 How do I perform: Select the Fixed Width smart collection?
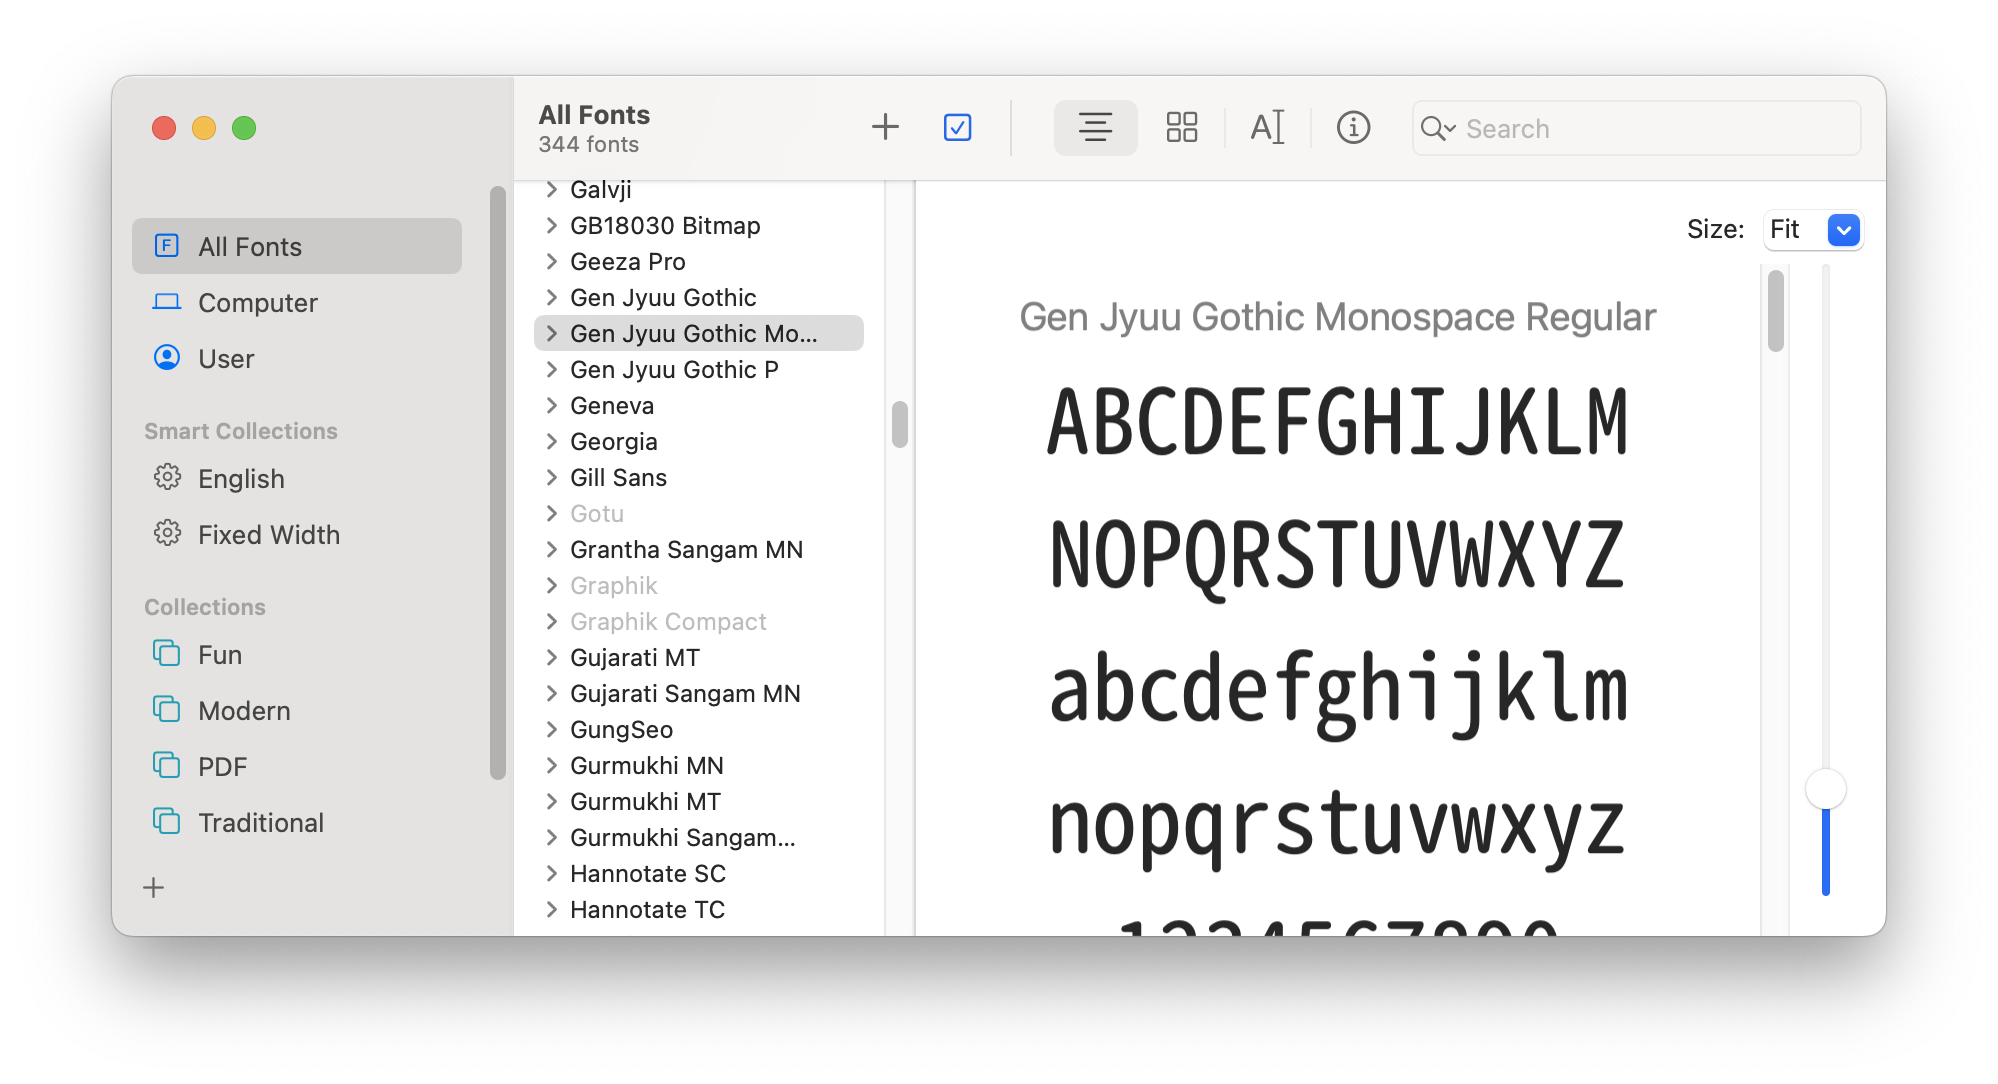click(267, 533)
